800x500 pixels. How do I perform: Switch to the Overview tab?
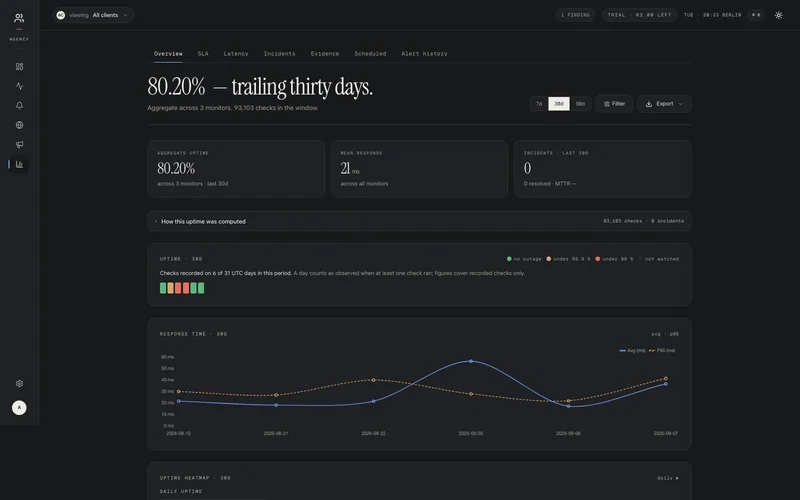coord(168,54)
